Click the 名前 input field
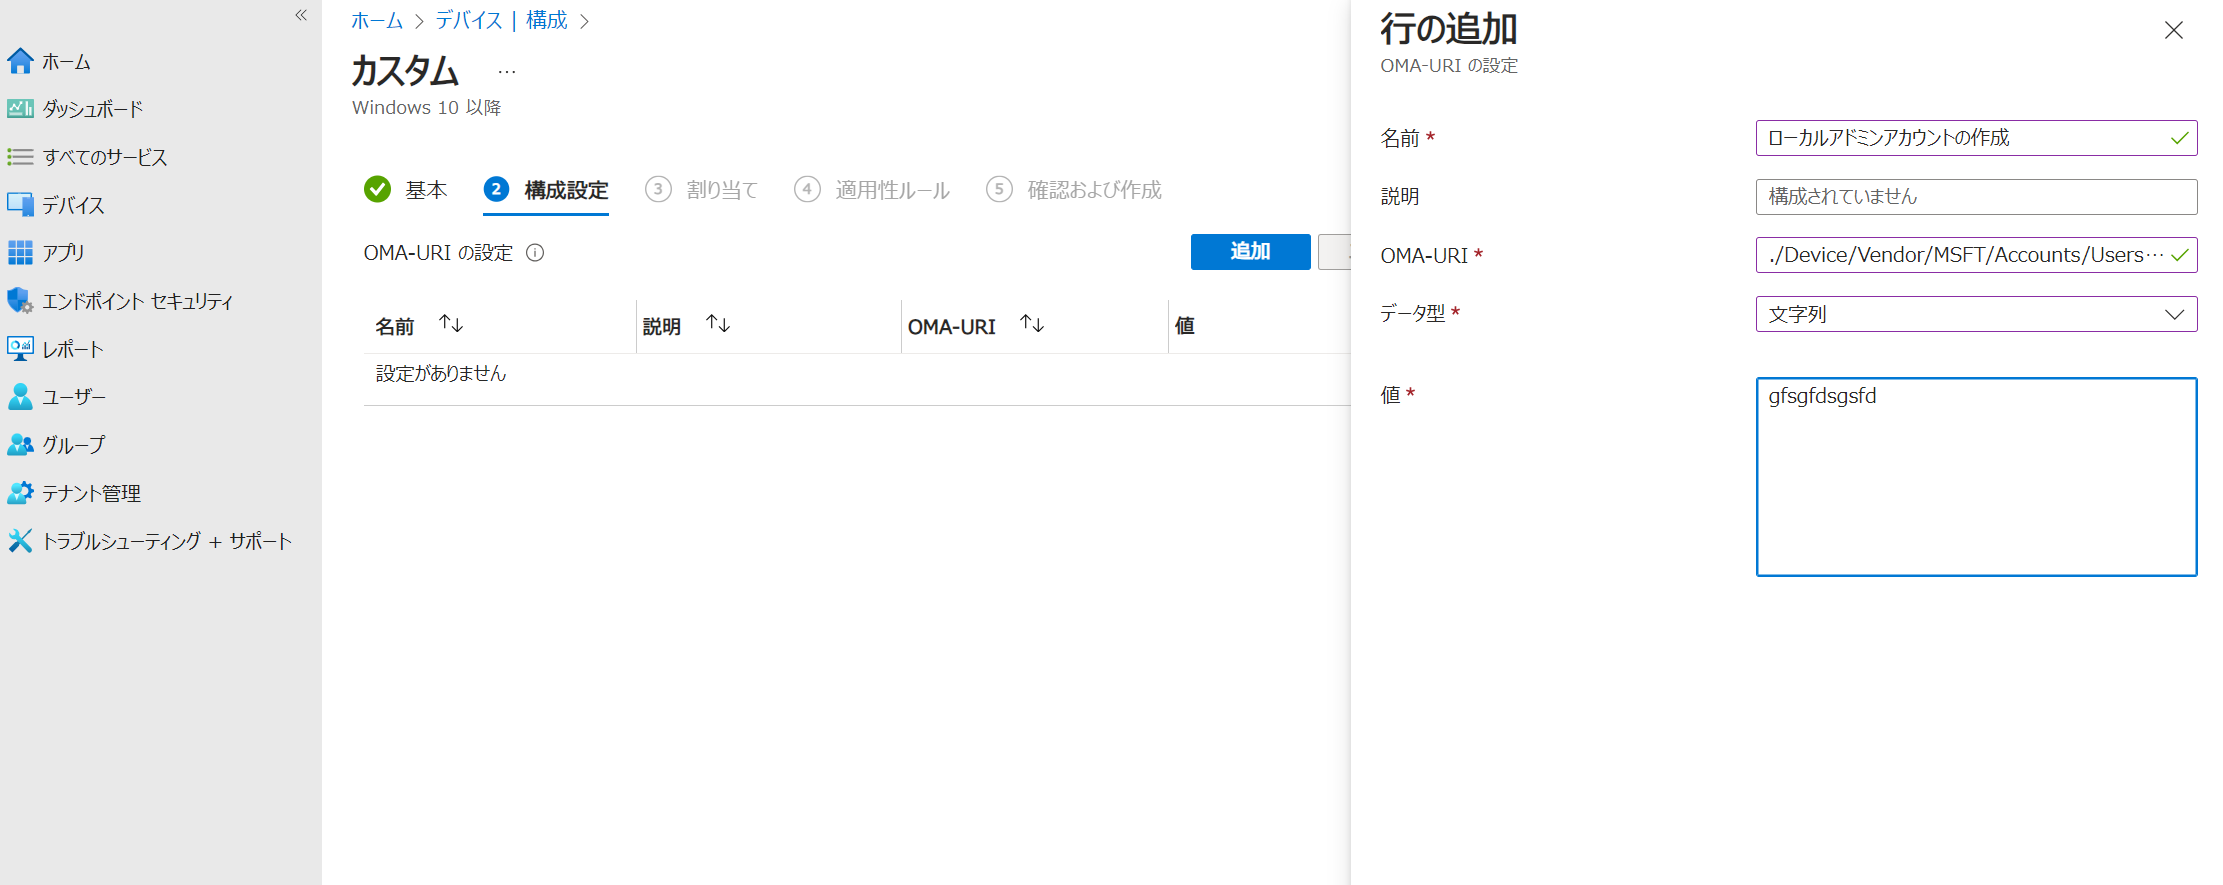 click(x=1976, y=138)
